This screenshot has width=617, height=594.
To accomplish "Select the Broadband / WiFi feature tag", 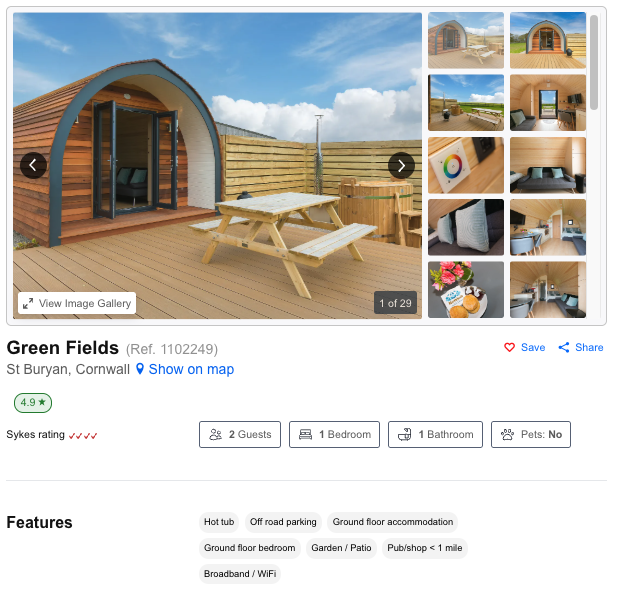I will pyautogui.click(x=240, y=574).
